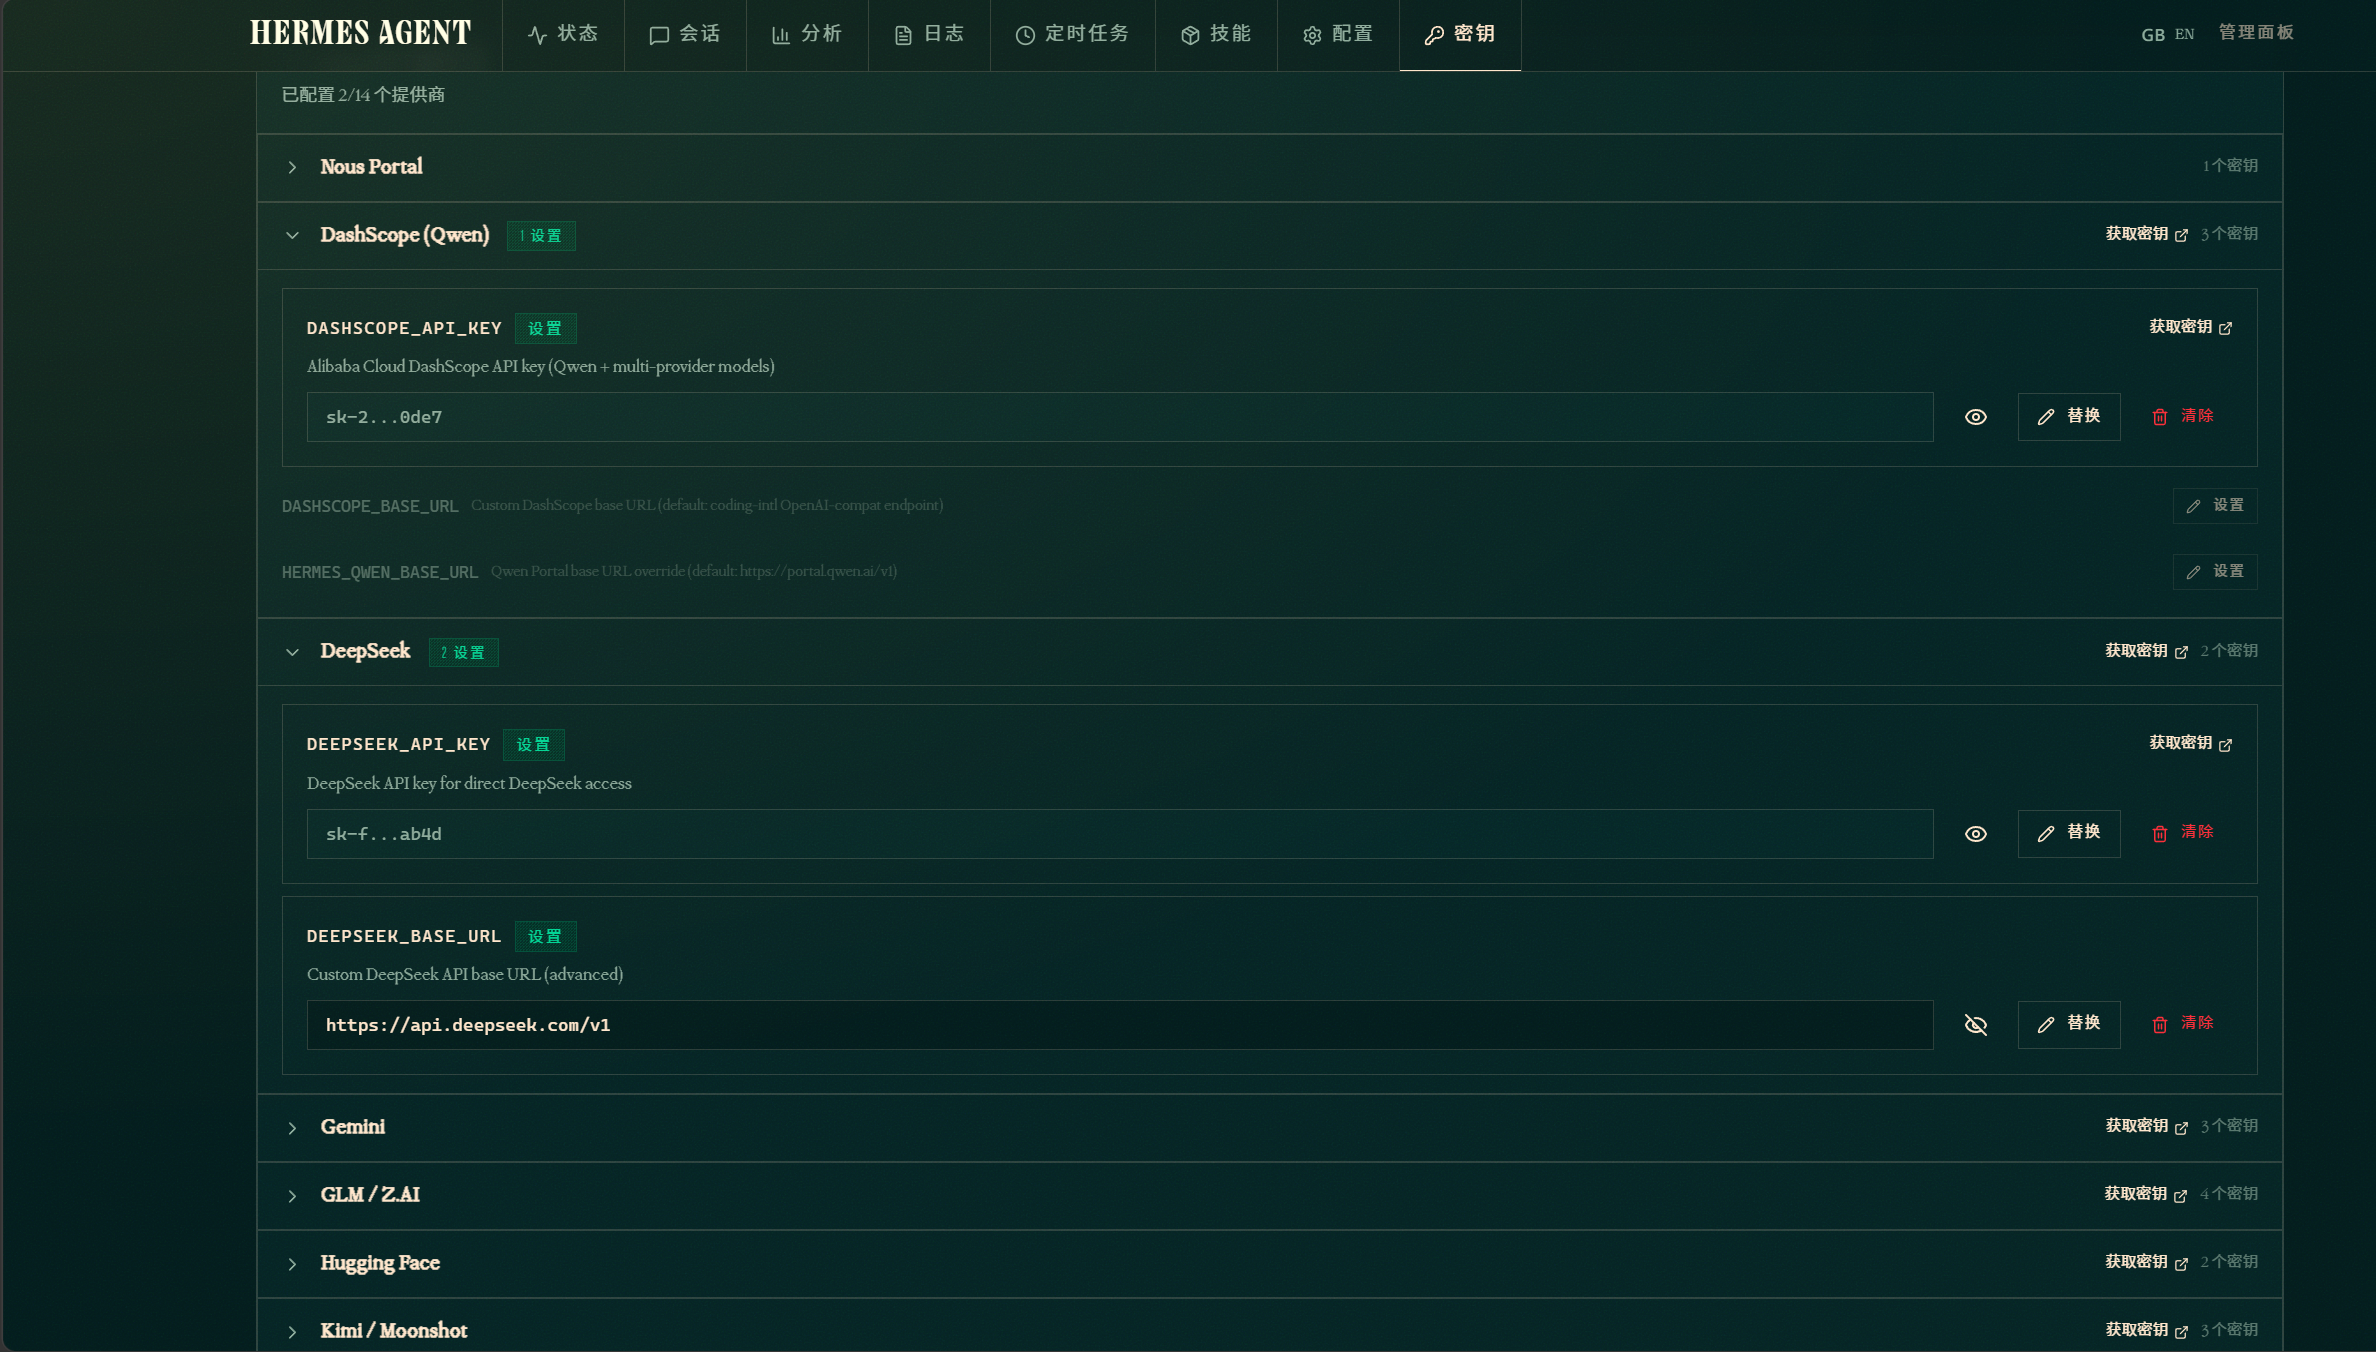Click the '4个密钥' count for GLM / Z.AI
Image resolution: width=2376 pixels, height=1352 pixels.
pos(2229,1194)
